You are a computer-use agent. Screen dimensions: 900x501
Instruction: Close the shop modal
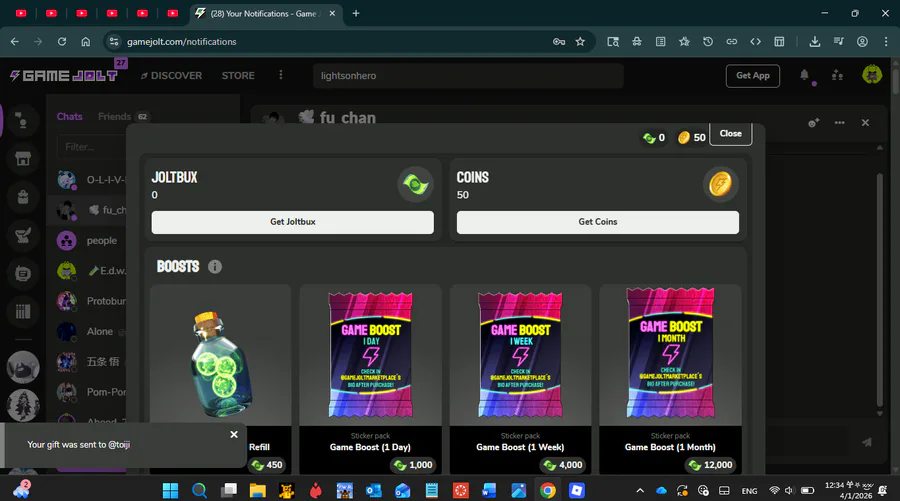point(731,134)
